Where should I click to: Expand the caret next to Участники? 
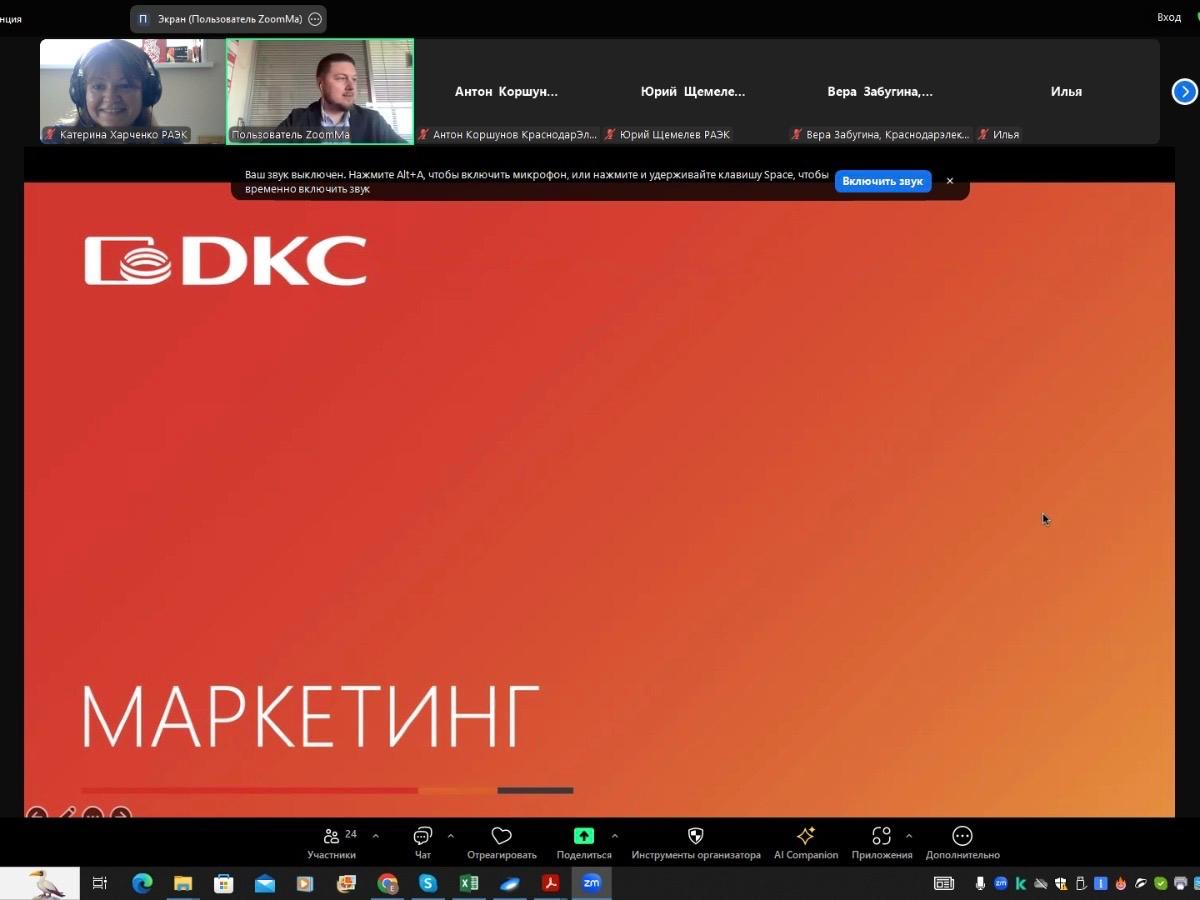tap(376, 836)
